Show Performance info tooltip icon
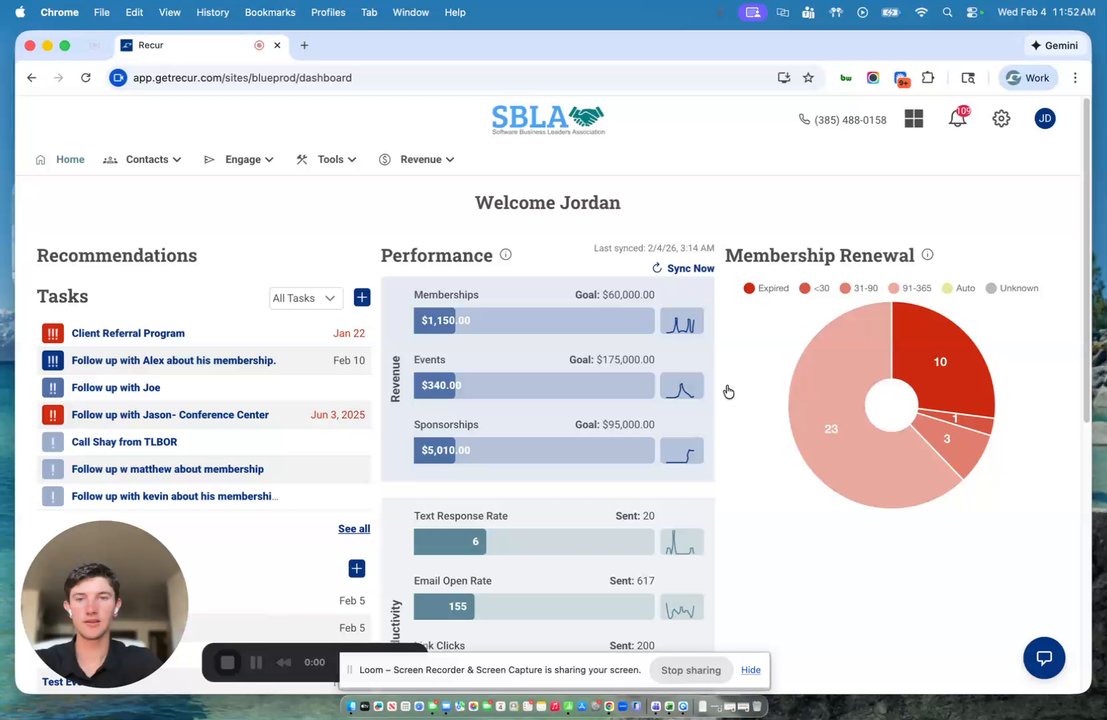The height and width of the screenshot is (720, 1107). [x=505, y=254]
